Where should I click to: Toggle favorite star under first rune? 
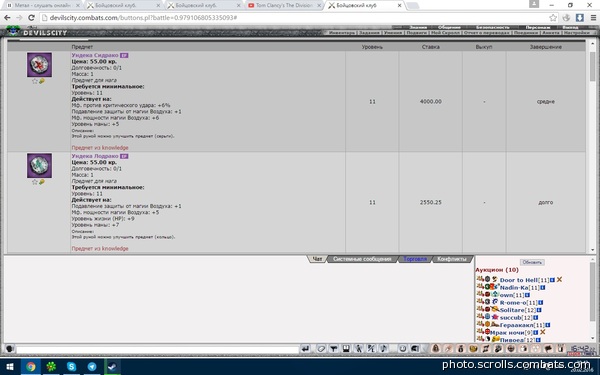coord(35,81)
